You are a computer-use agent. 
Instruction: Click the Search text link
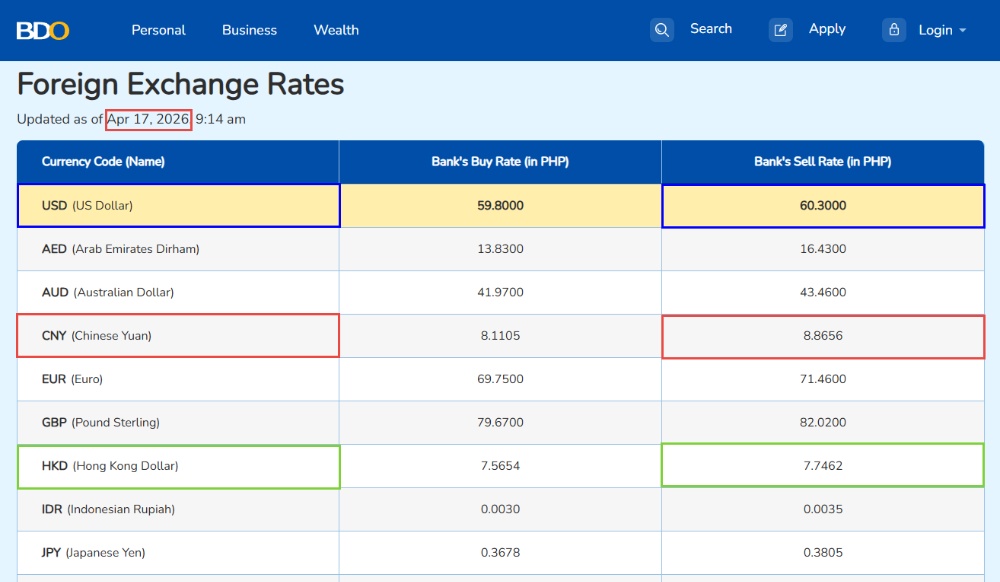[711, 29]
